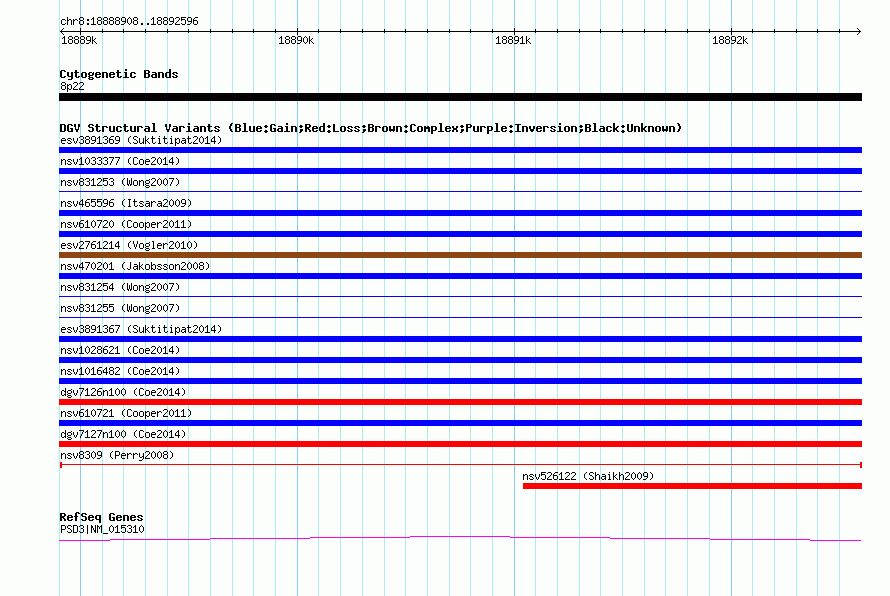Image resolution: width=890 pixels, height=596 pixels.
Task: Click the chr8:18888908..18892596 coordinates text
Action: coord(129,22)
